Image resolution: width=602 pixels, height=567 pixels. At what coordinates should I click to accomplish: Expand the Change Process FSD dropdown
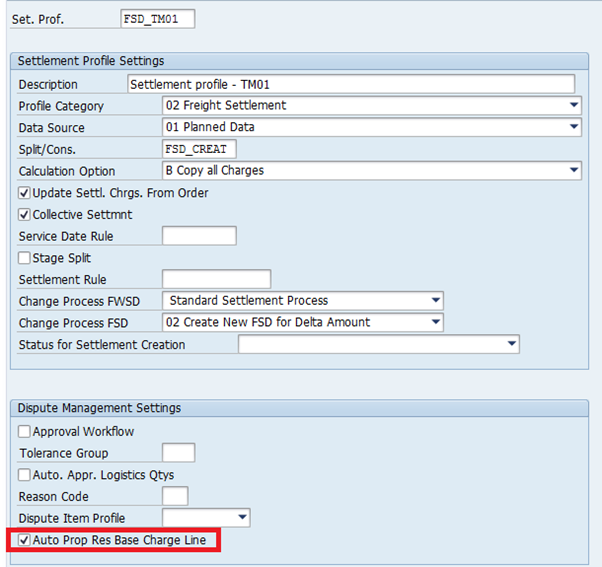coord(435,323)
